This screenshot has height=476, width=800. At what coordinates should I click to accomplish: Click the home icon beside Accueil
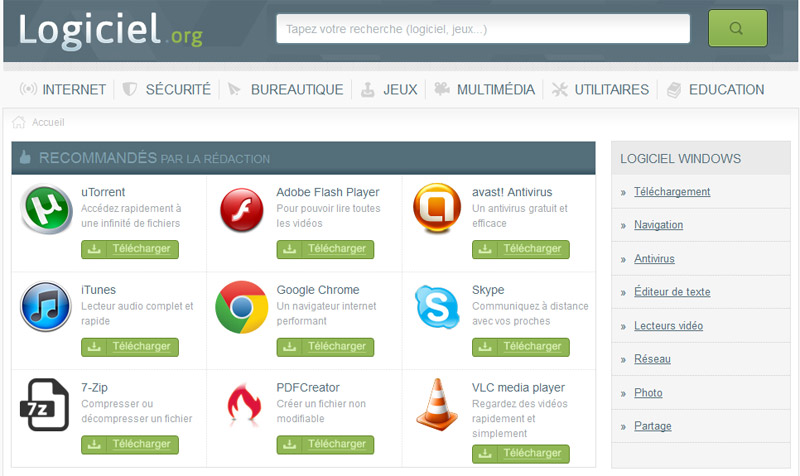[x=18, y=122]
